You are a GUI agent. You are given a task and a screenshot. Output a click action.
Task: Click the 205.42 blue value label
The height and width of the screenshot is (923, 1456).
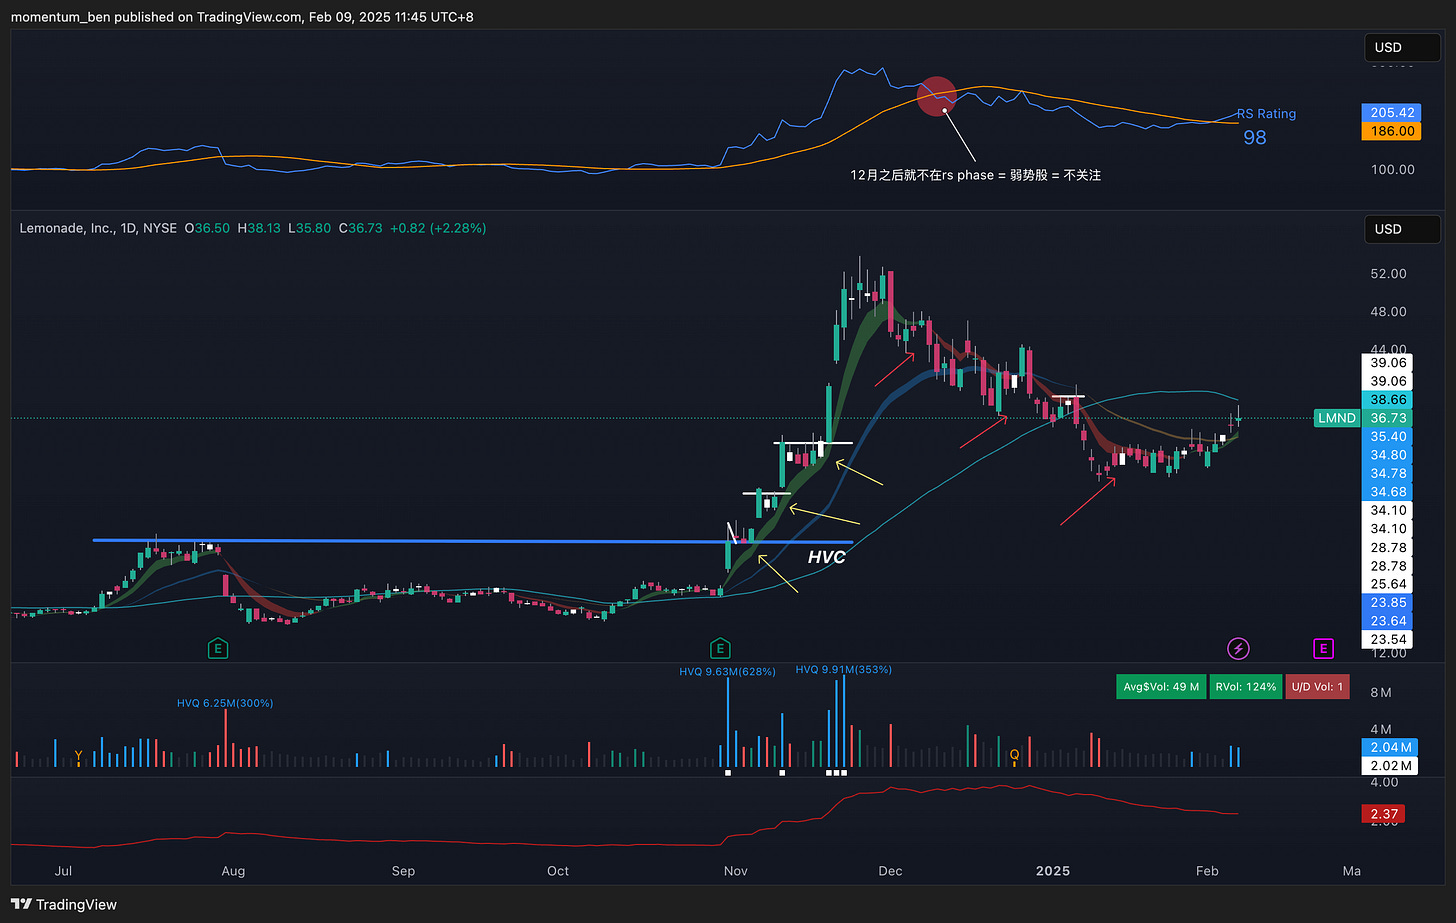(1391, 113)
